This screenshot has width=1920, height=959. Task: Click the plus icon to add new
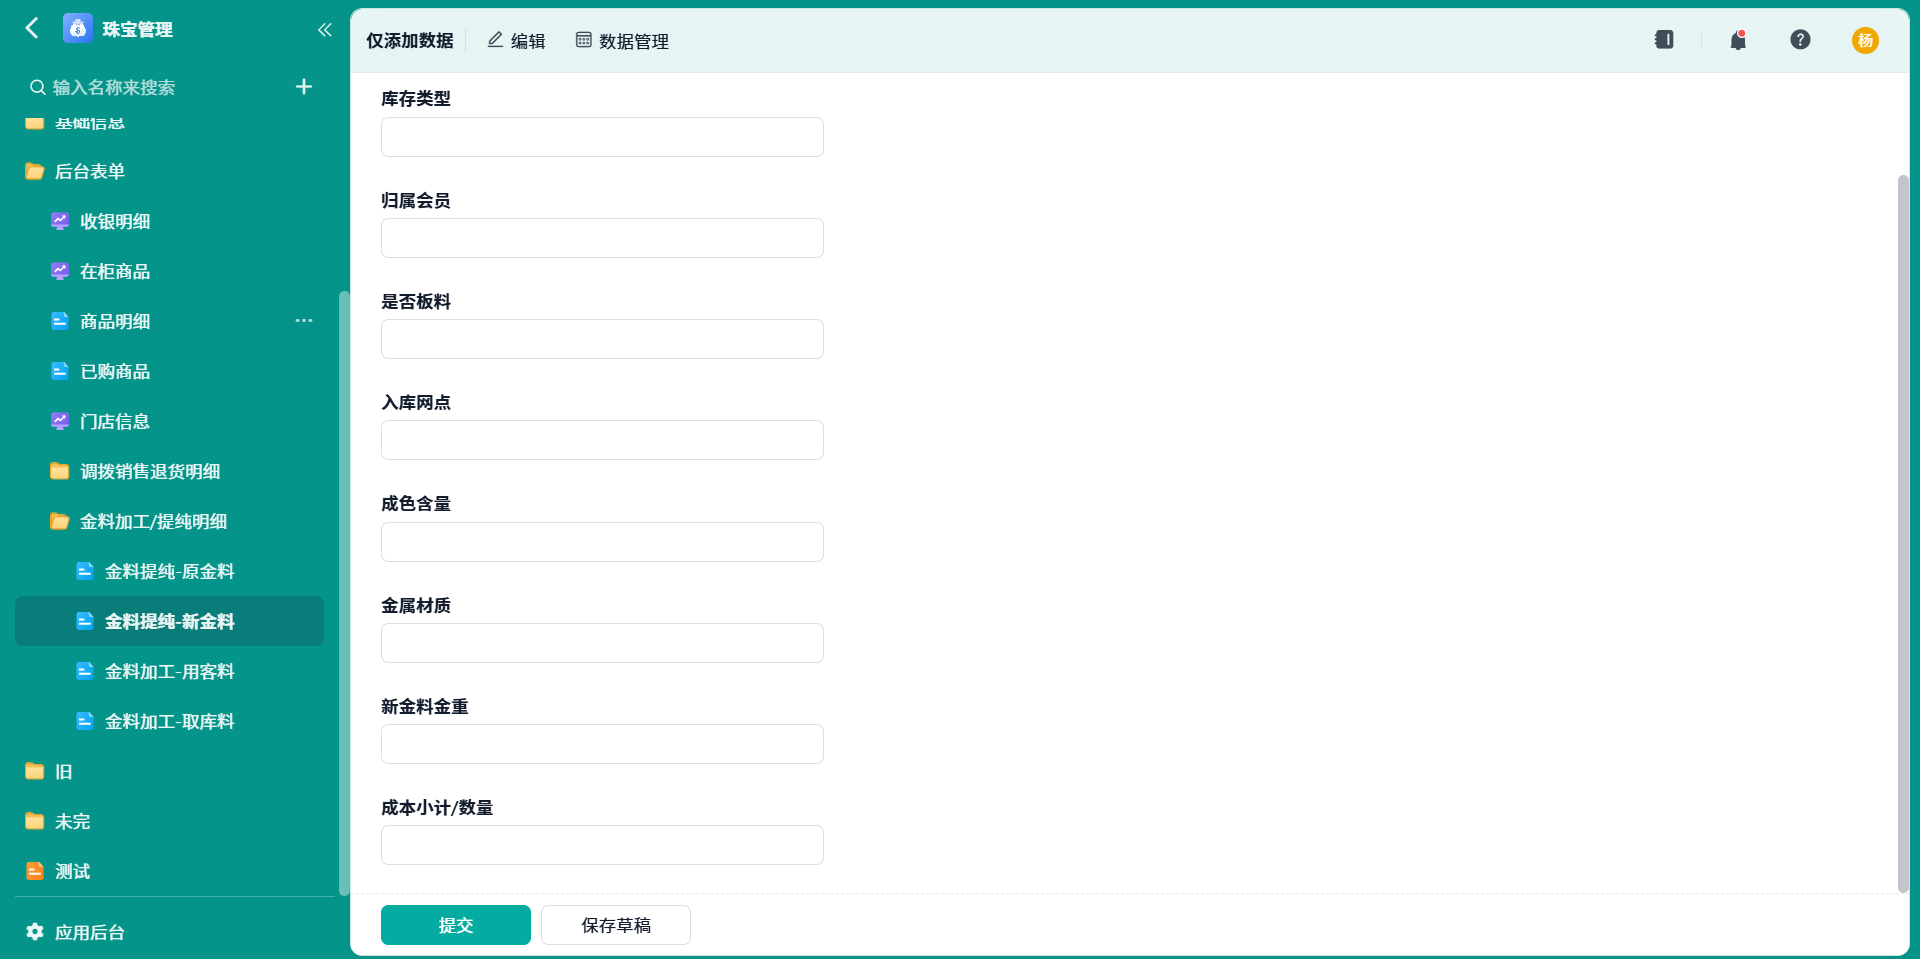click(x=304, y=87)
